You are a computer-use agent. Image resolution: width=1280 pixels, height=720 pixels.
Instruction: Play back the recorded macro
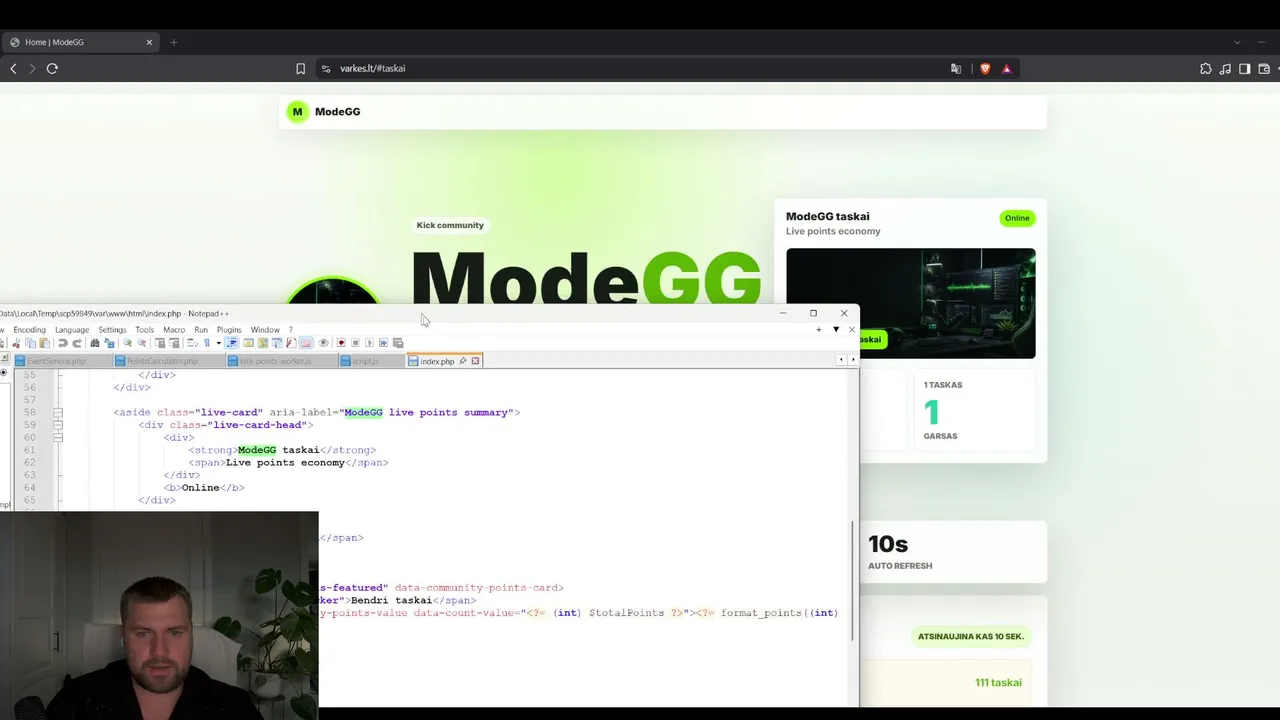point(369,343)
